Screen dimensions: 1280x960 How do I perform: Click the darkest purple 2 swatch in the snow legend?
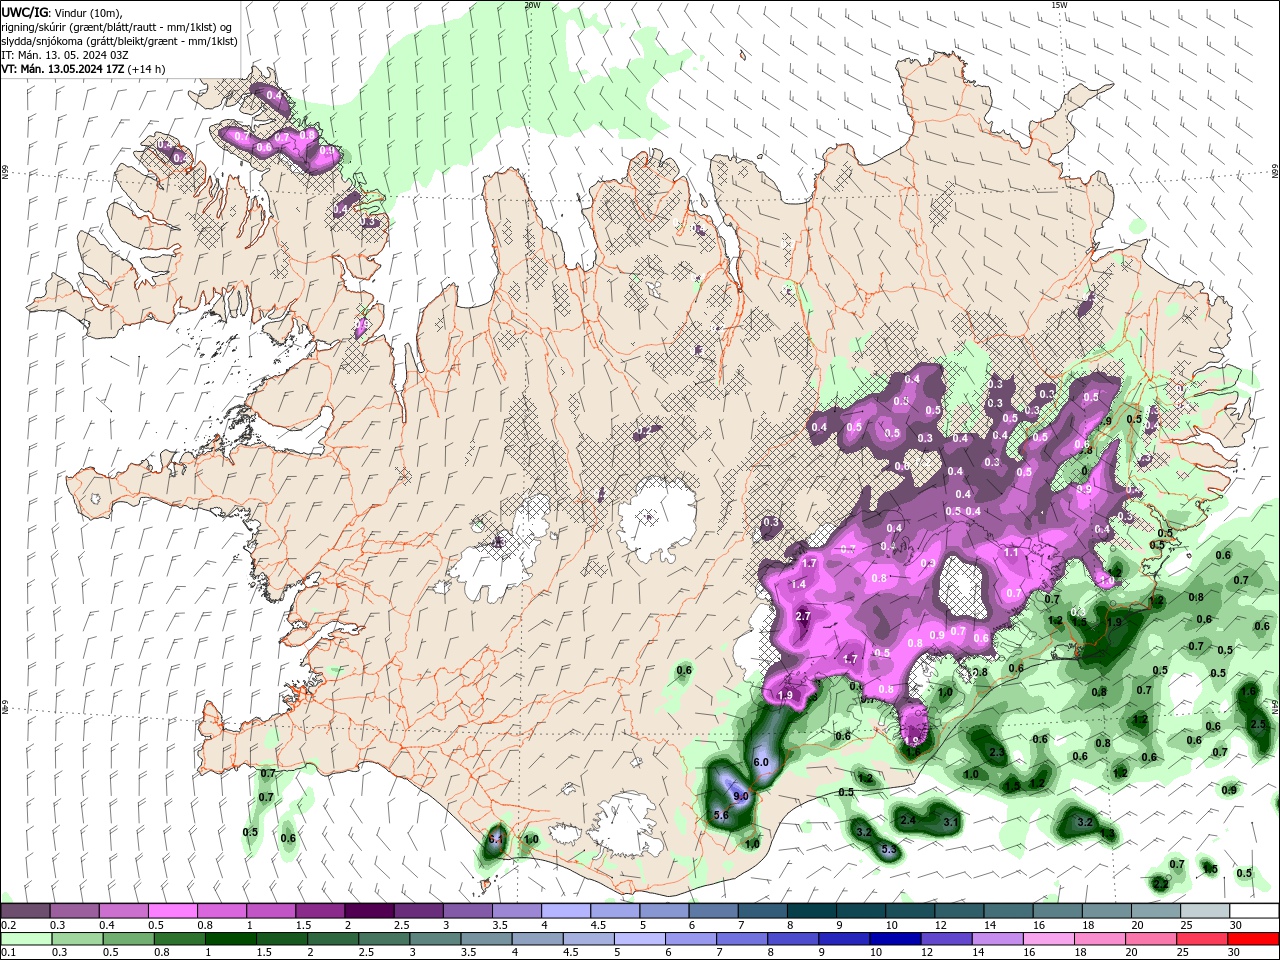click(x=368, y=911)
